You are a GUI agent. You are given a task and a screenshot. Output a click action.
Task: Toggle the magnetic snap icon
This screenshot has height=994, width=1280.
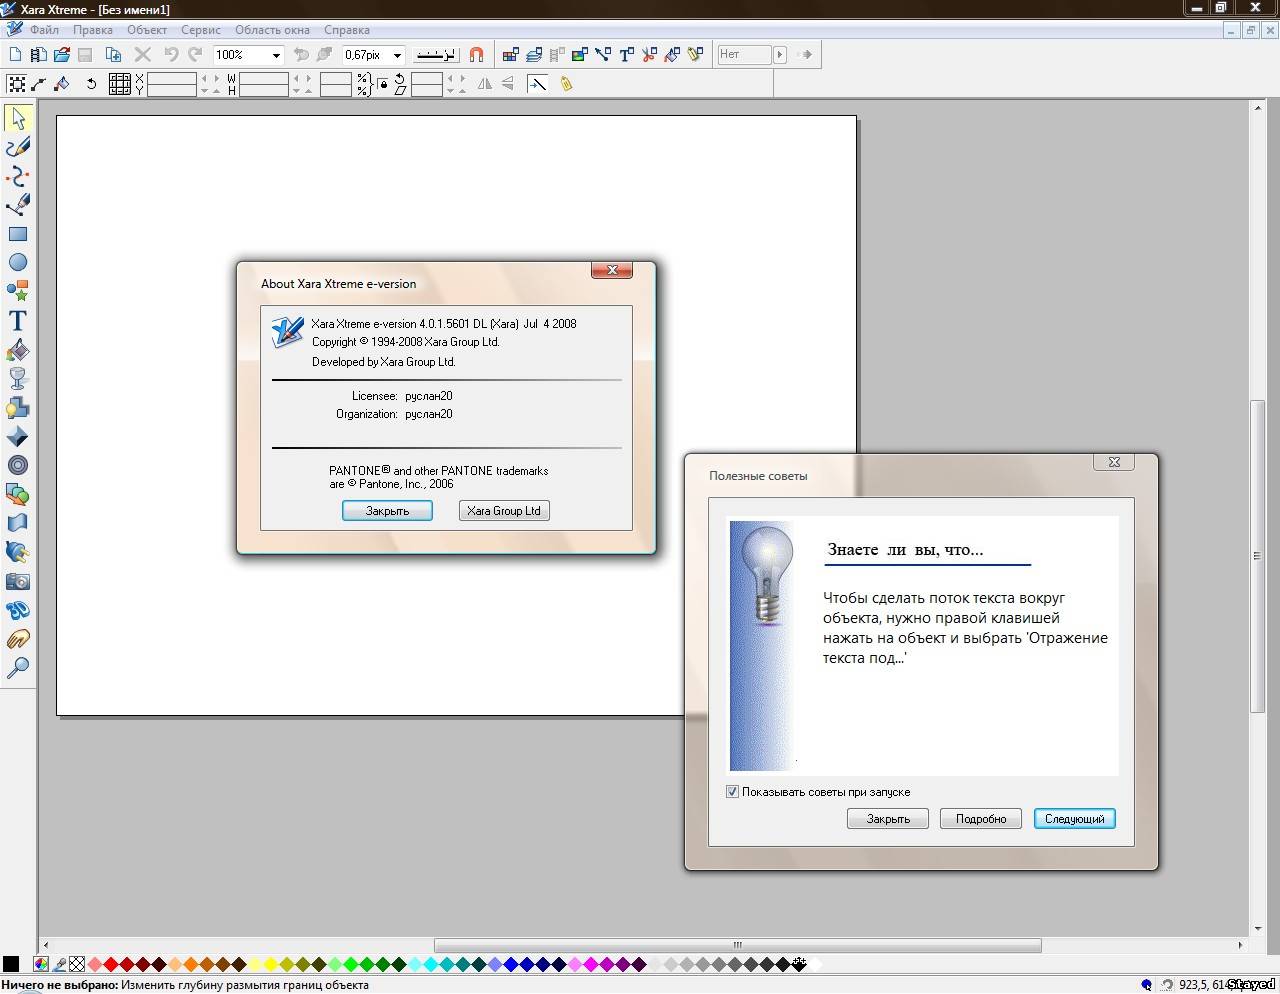(x=476, y=54)
